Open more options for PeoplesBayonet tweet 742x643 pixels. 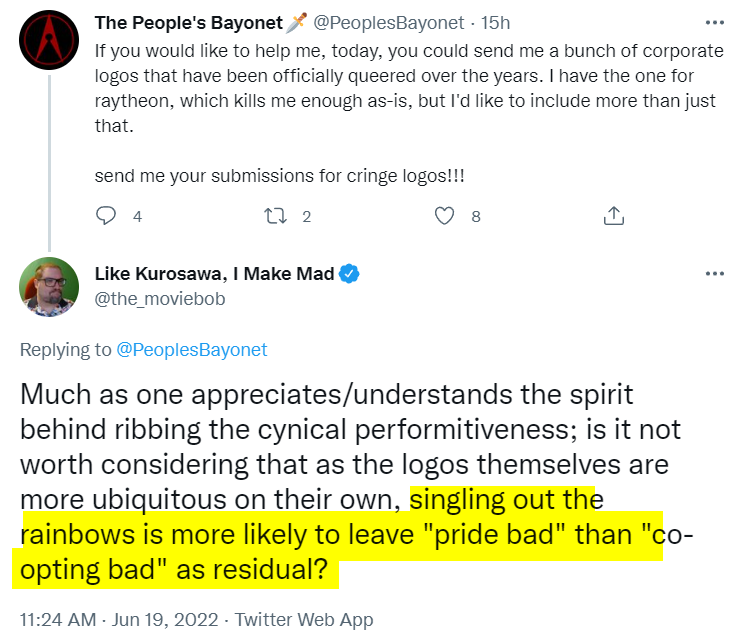(713, 21)
